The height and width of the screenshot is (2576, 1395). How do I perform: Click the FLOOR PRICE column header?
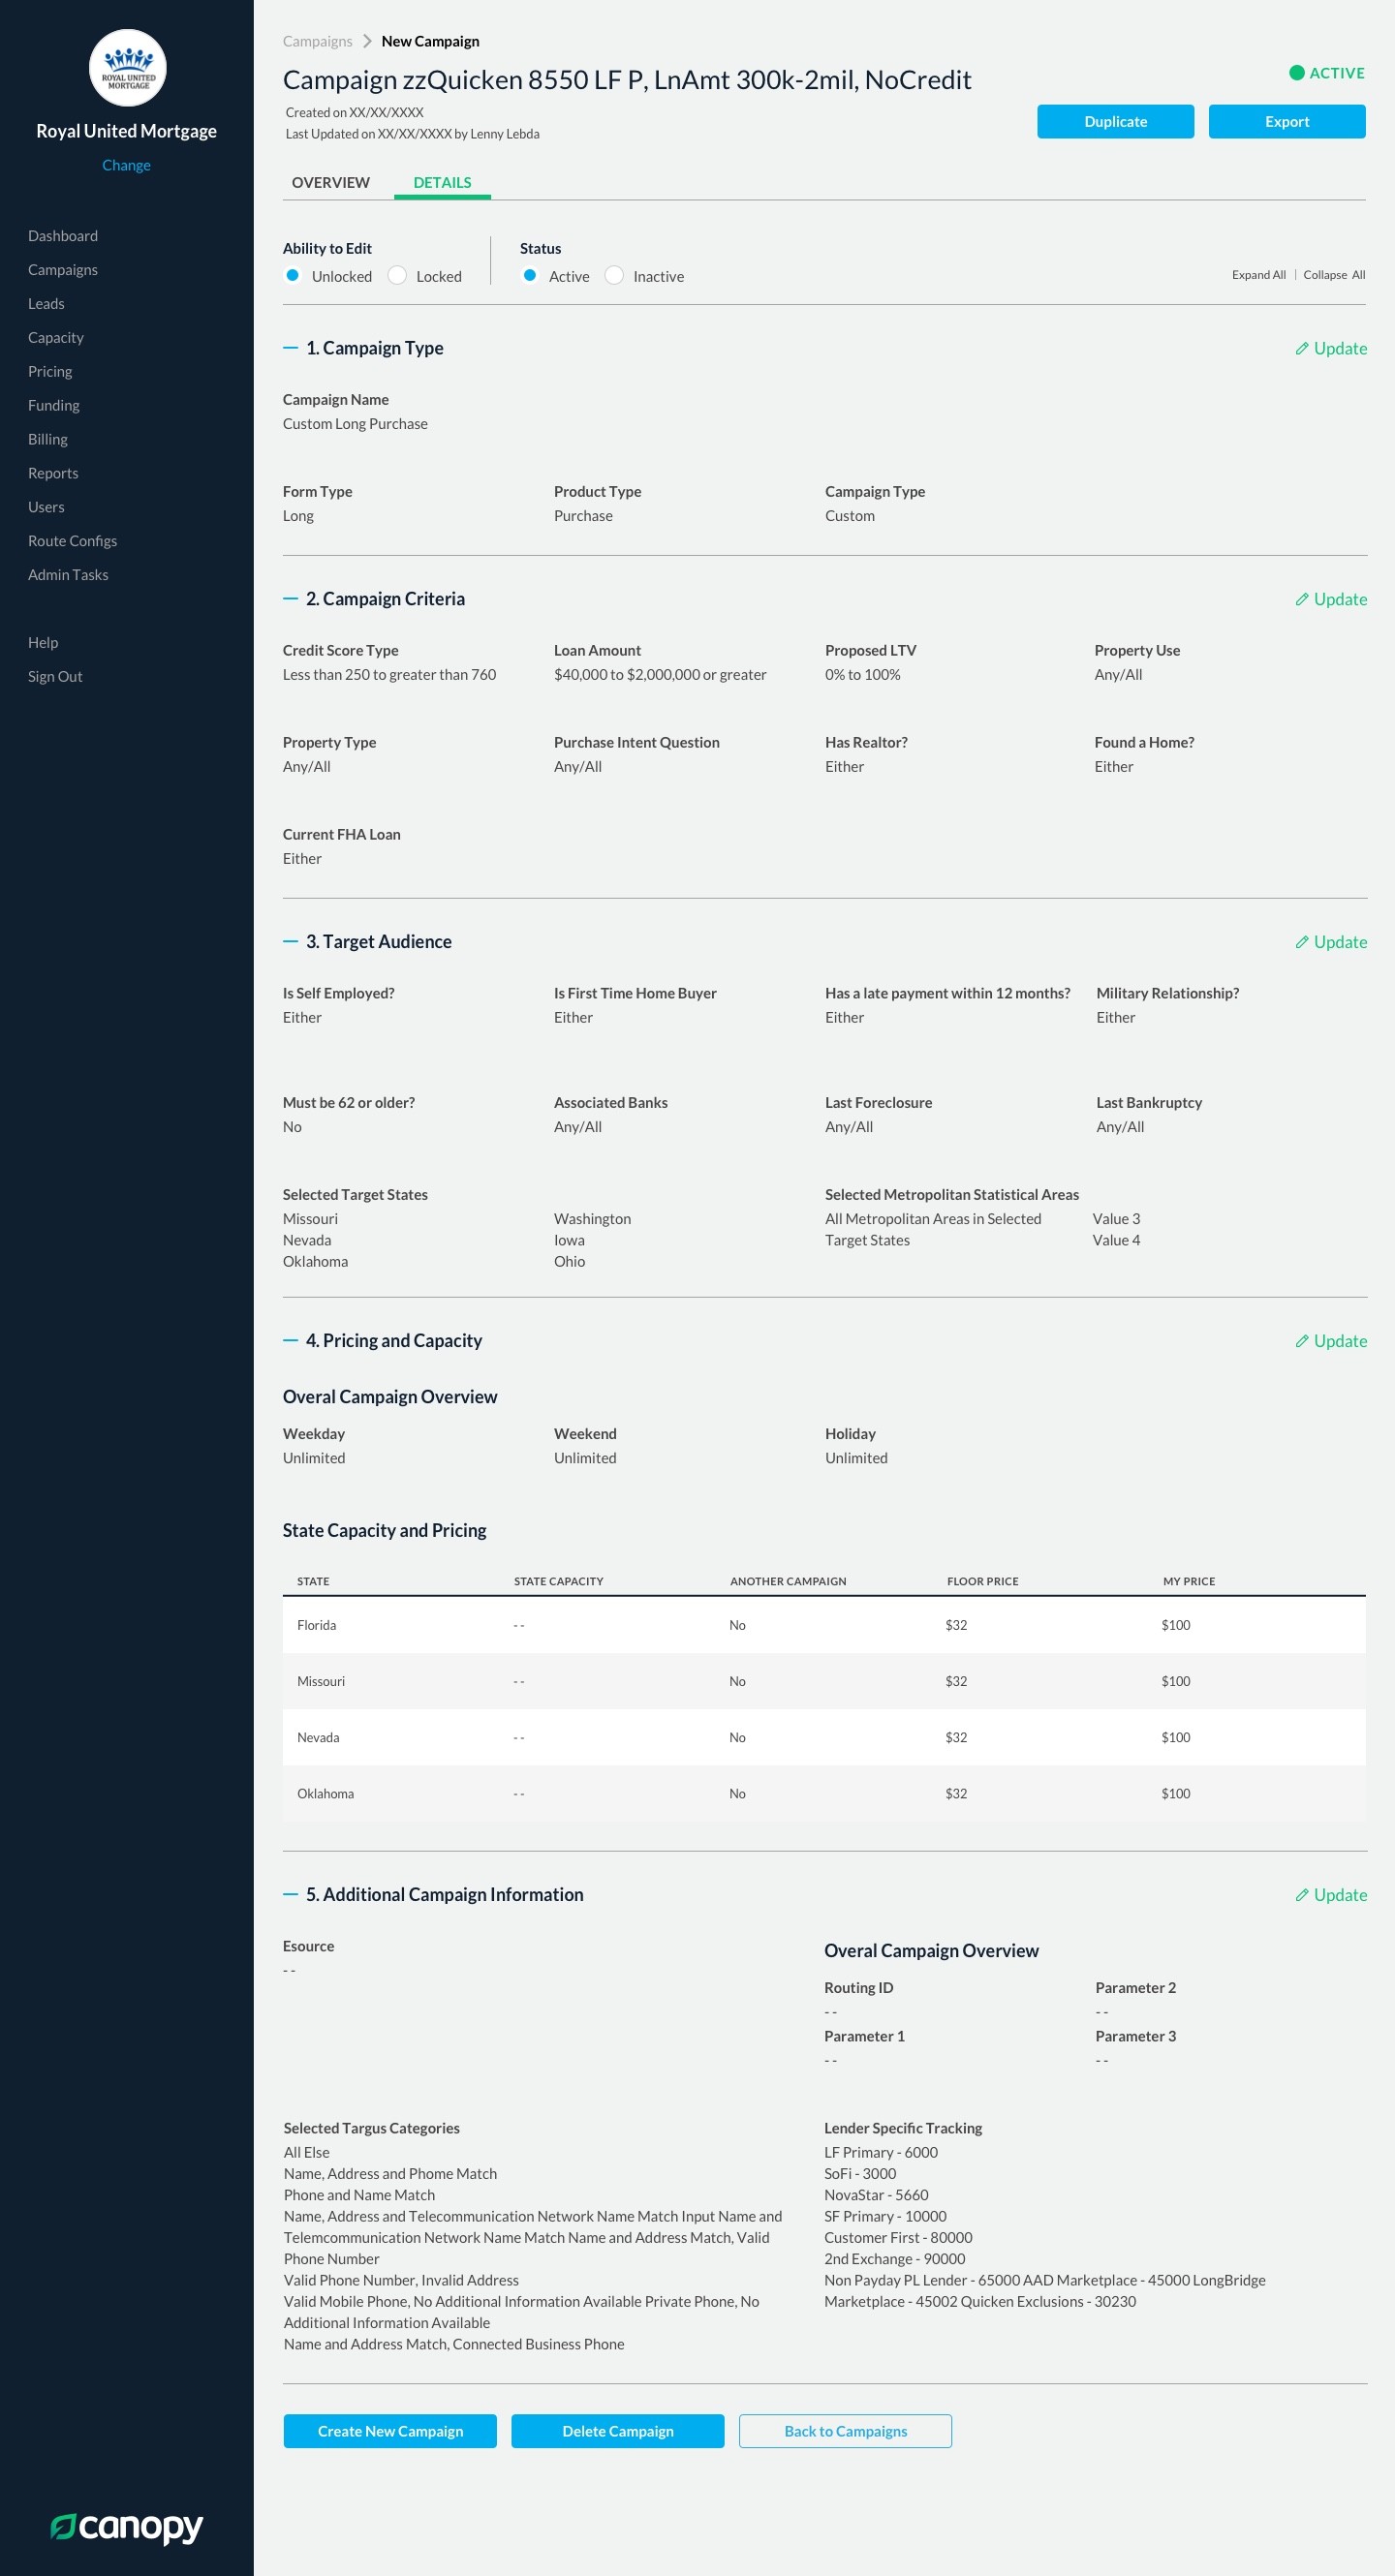(982, 1582)
